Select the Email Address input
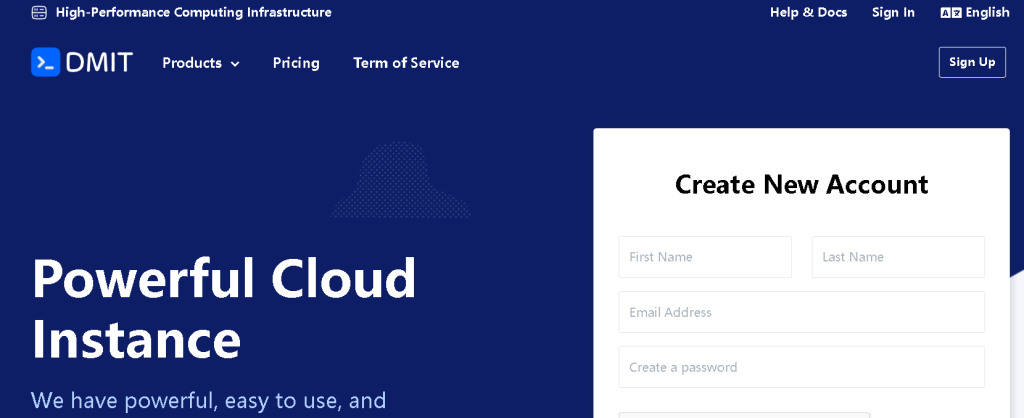Viewport: 1024px width, 418px height. (801, 312)
